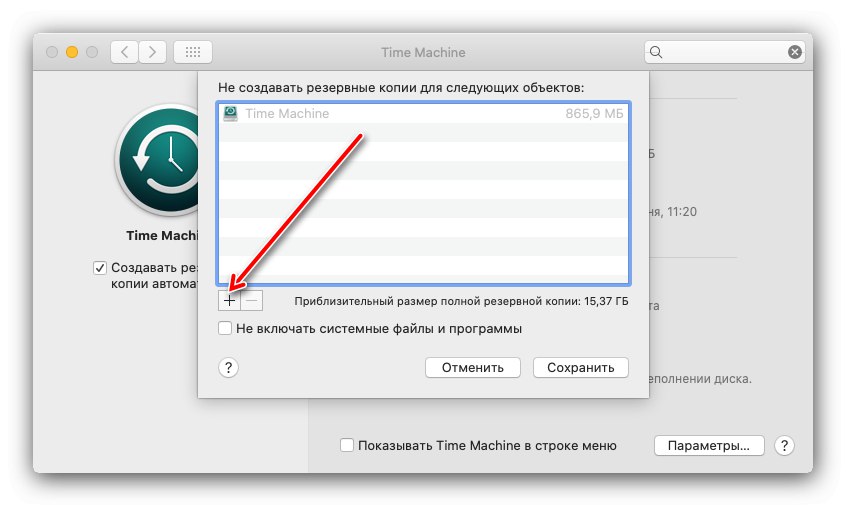Click the yellow minimize window button

tap(72, 52)
